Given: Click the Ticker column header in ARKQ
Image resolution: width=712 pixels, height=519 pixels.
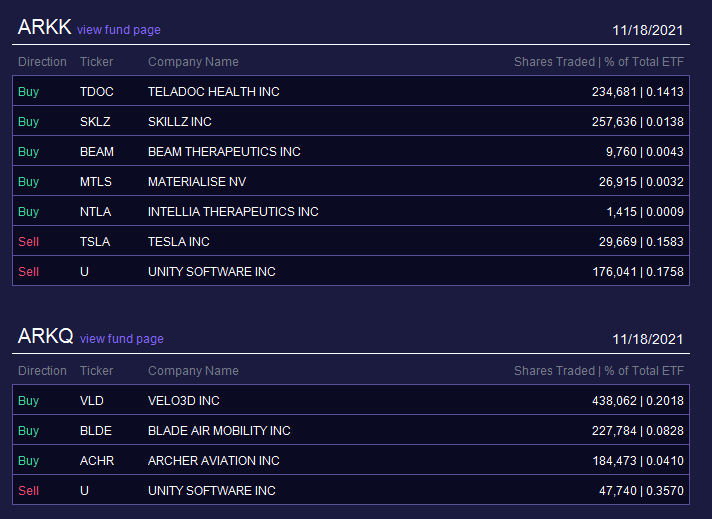Looking at the screenshot, I should 96,371.
